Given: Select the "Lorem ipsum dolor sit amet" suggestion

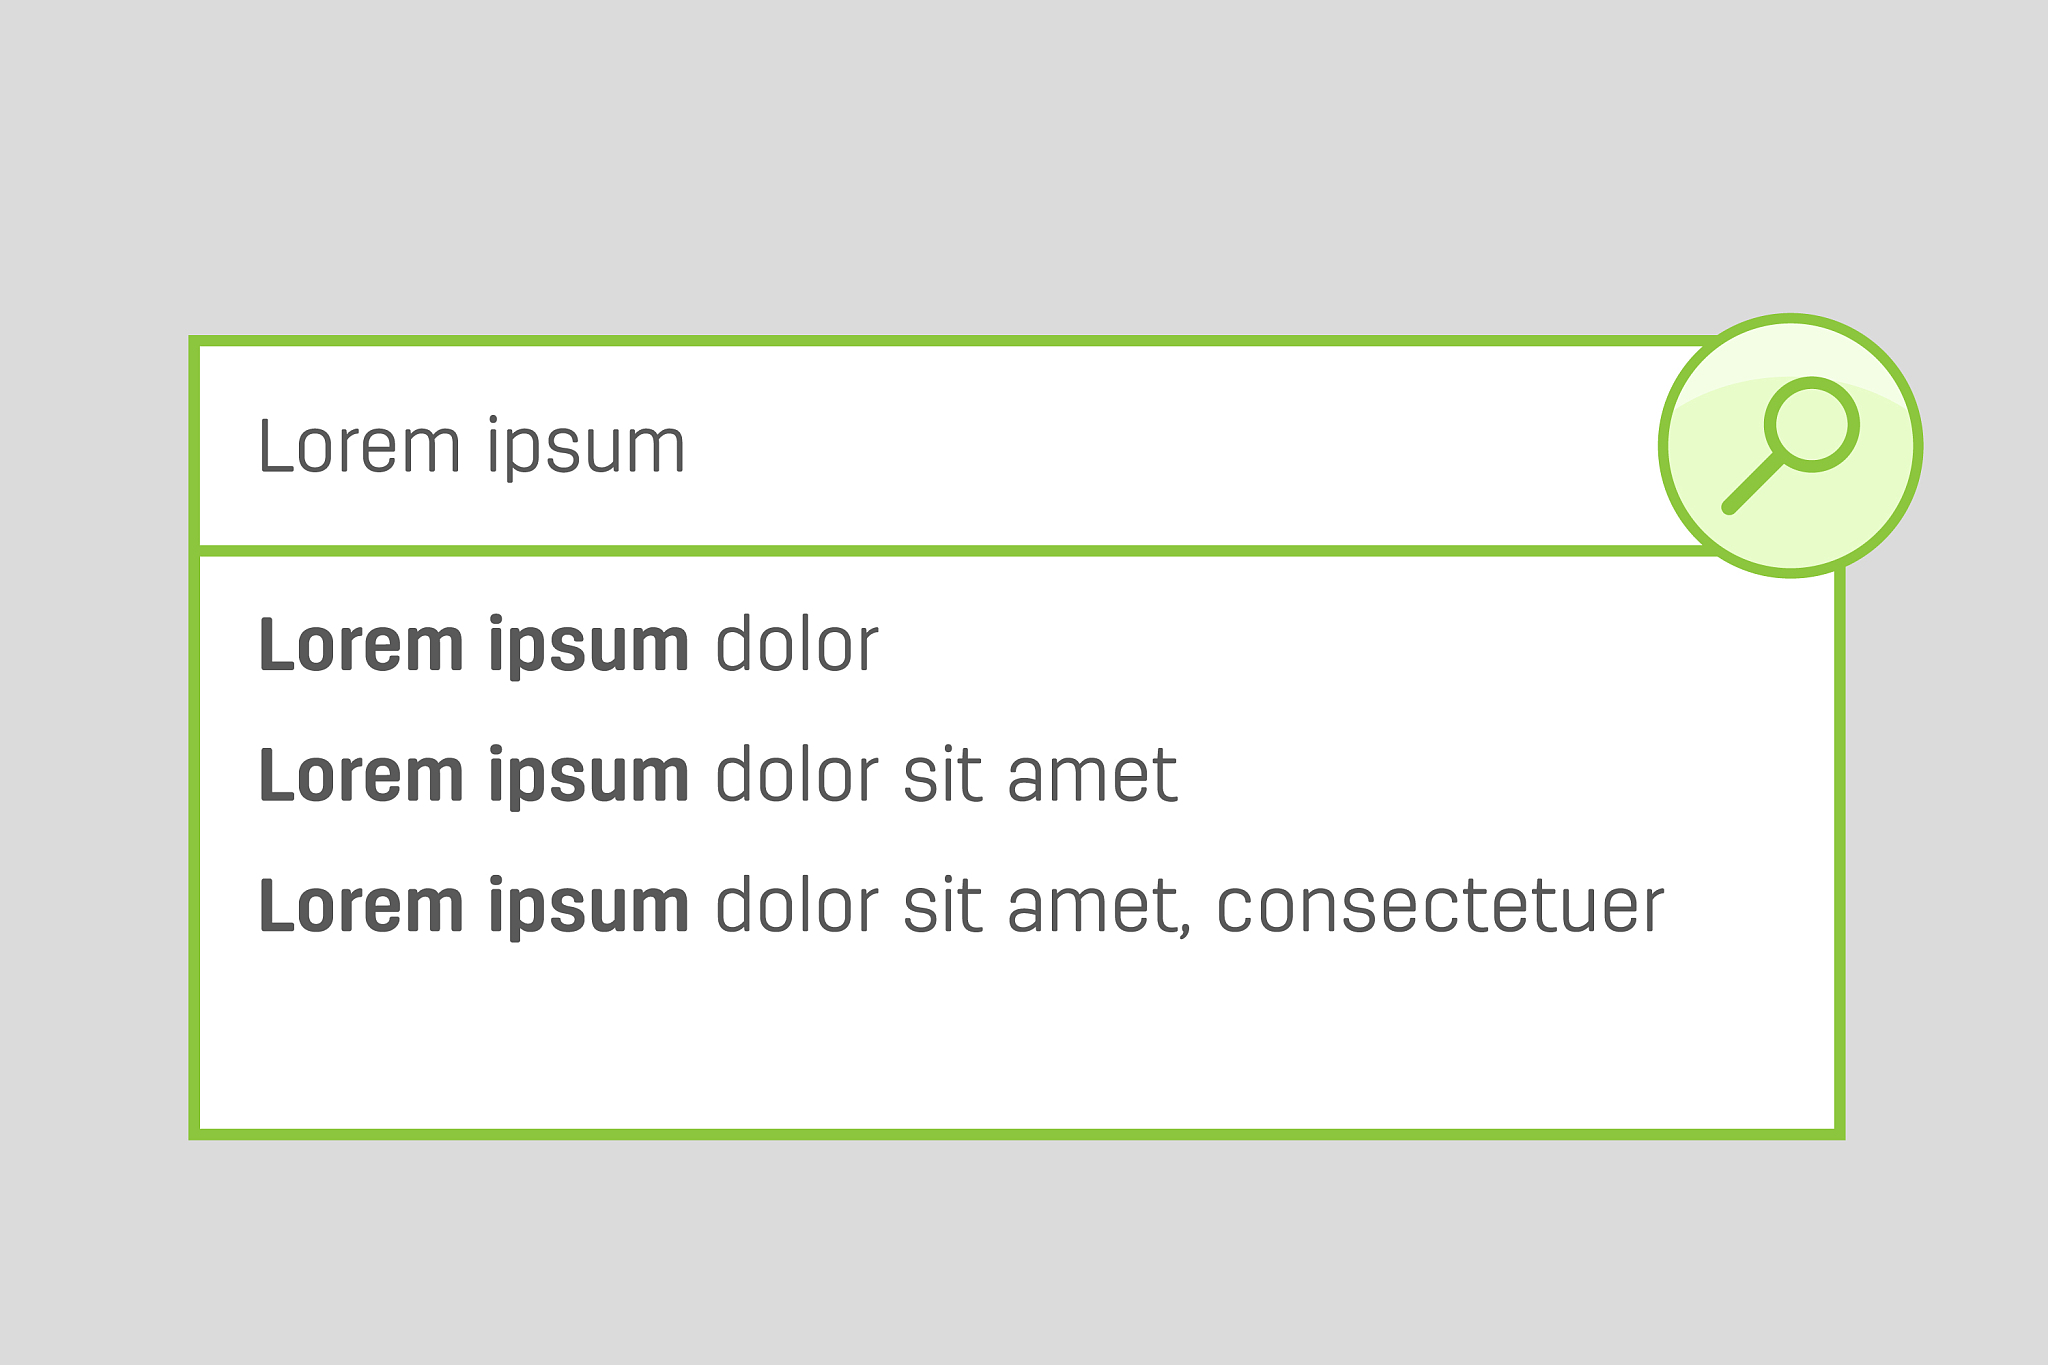Looking at the screenshot, I should [717, 775].
